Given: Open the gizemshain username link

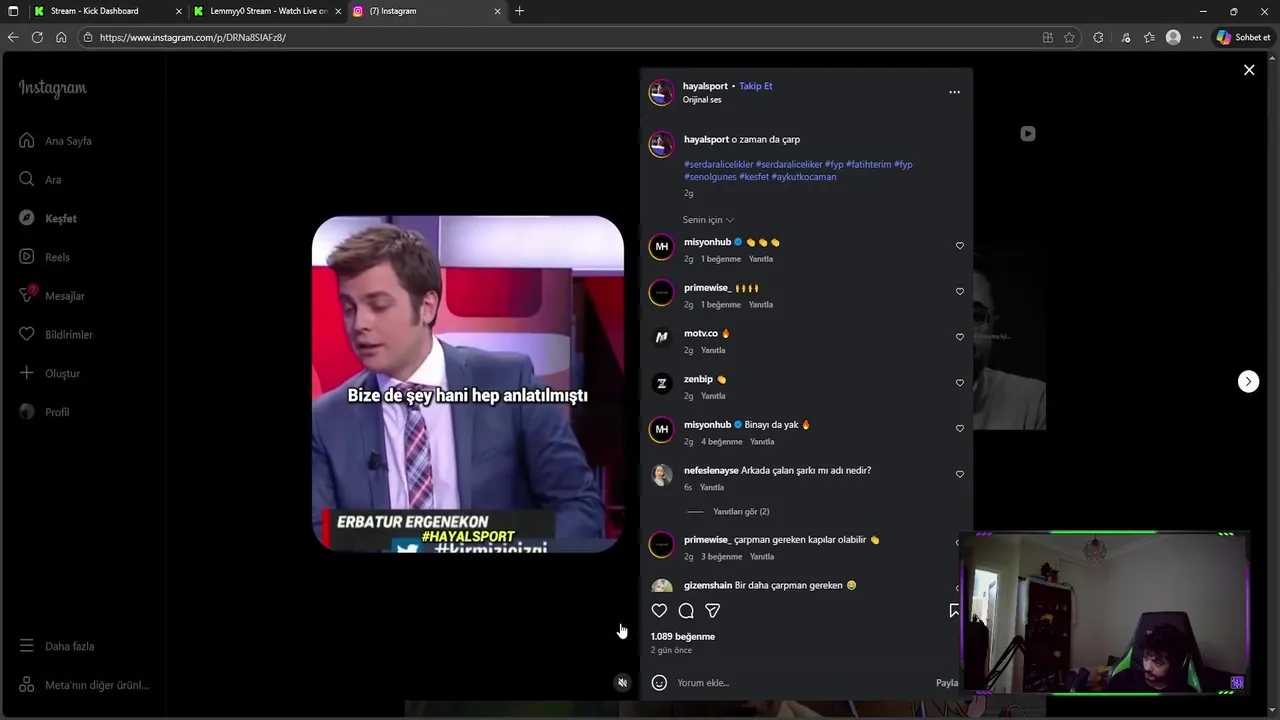Looking at the screenshot, I should pyautogui.click(x=708, y=585).
